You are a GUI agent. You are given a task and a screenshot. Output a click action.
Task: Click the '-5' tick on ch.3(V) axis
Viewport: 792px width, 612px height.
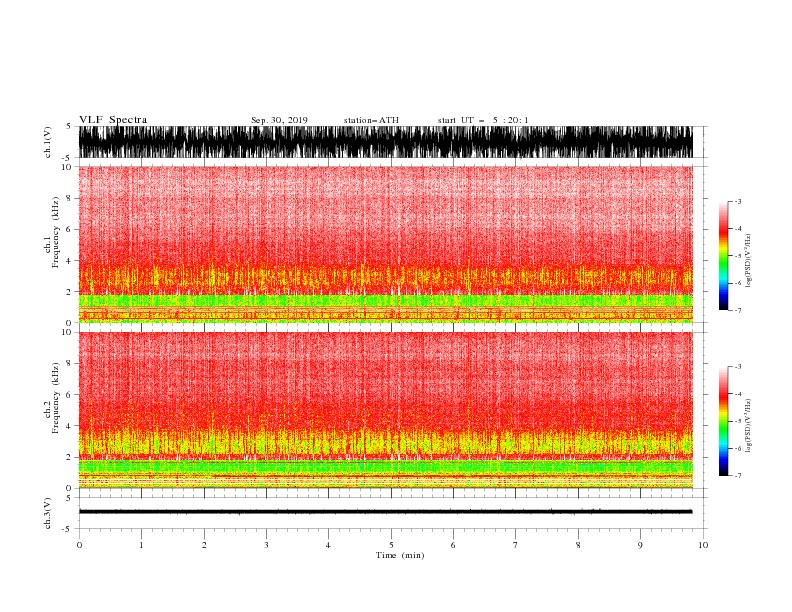[x=68, y=529]
